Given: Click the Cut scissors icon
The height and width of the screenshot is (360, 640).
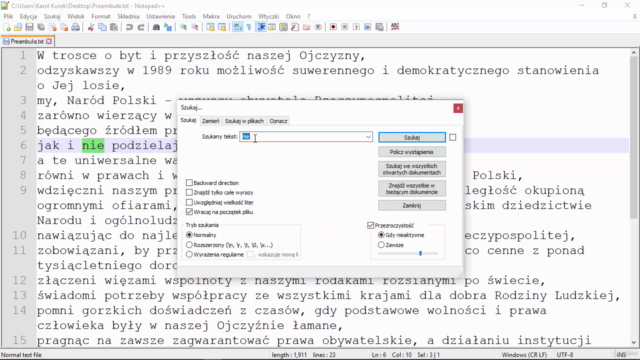Looking at the screenshot, I should click(x=91, y=27).
